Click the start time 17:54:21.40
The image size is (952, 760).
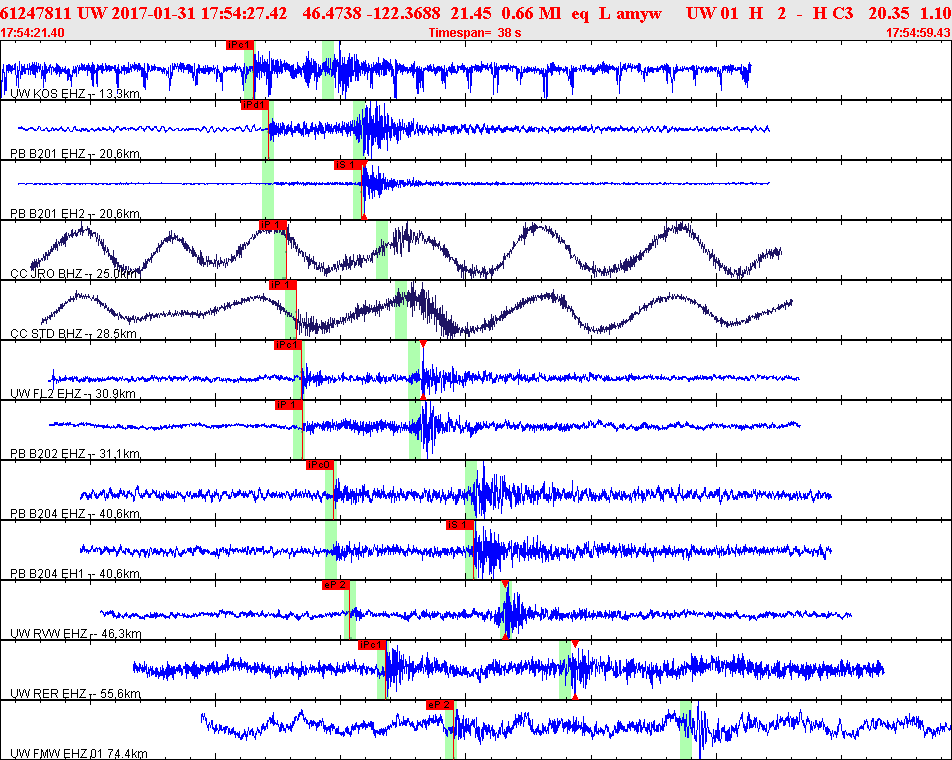click(32, 33)
